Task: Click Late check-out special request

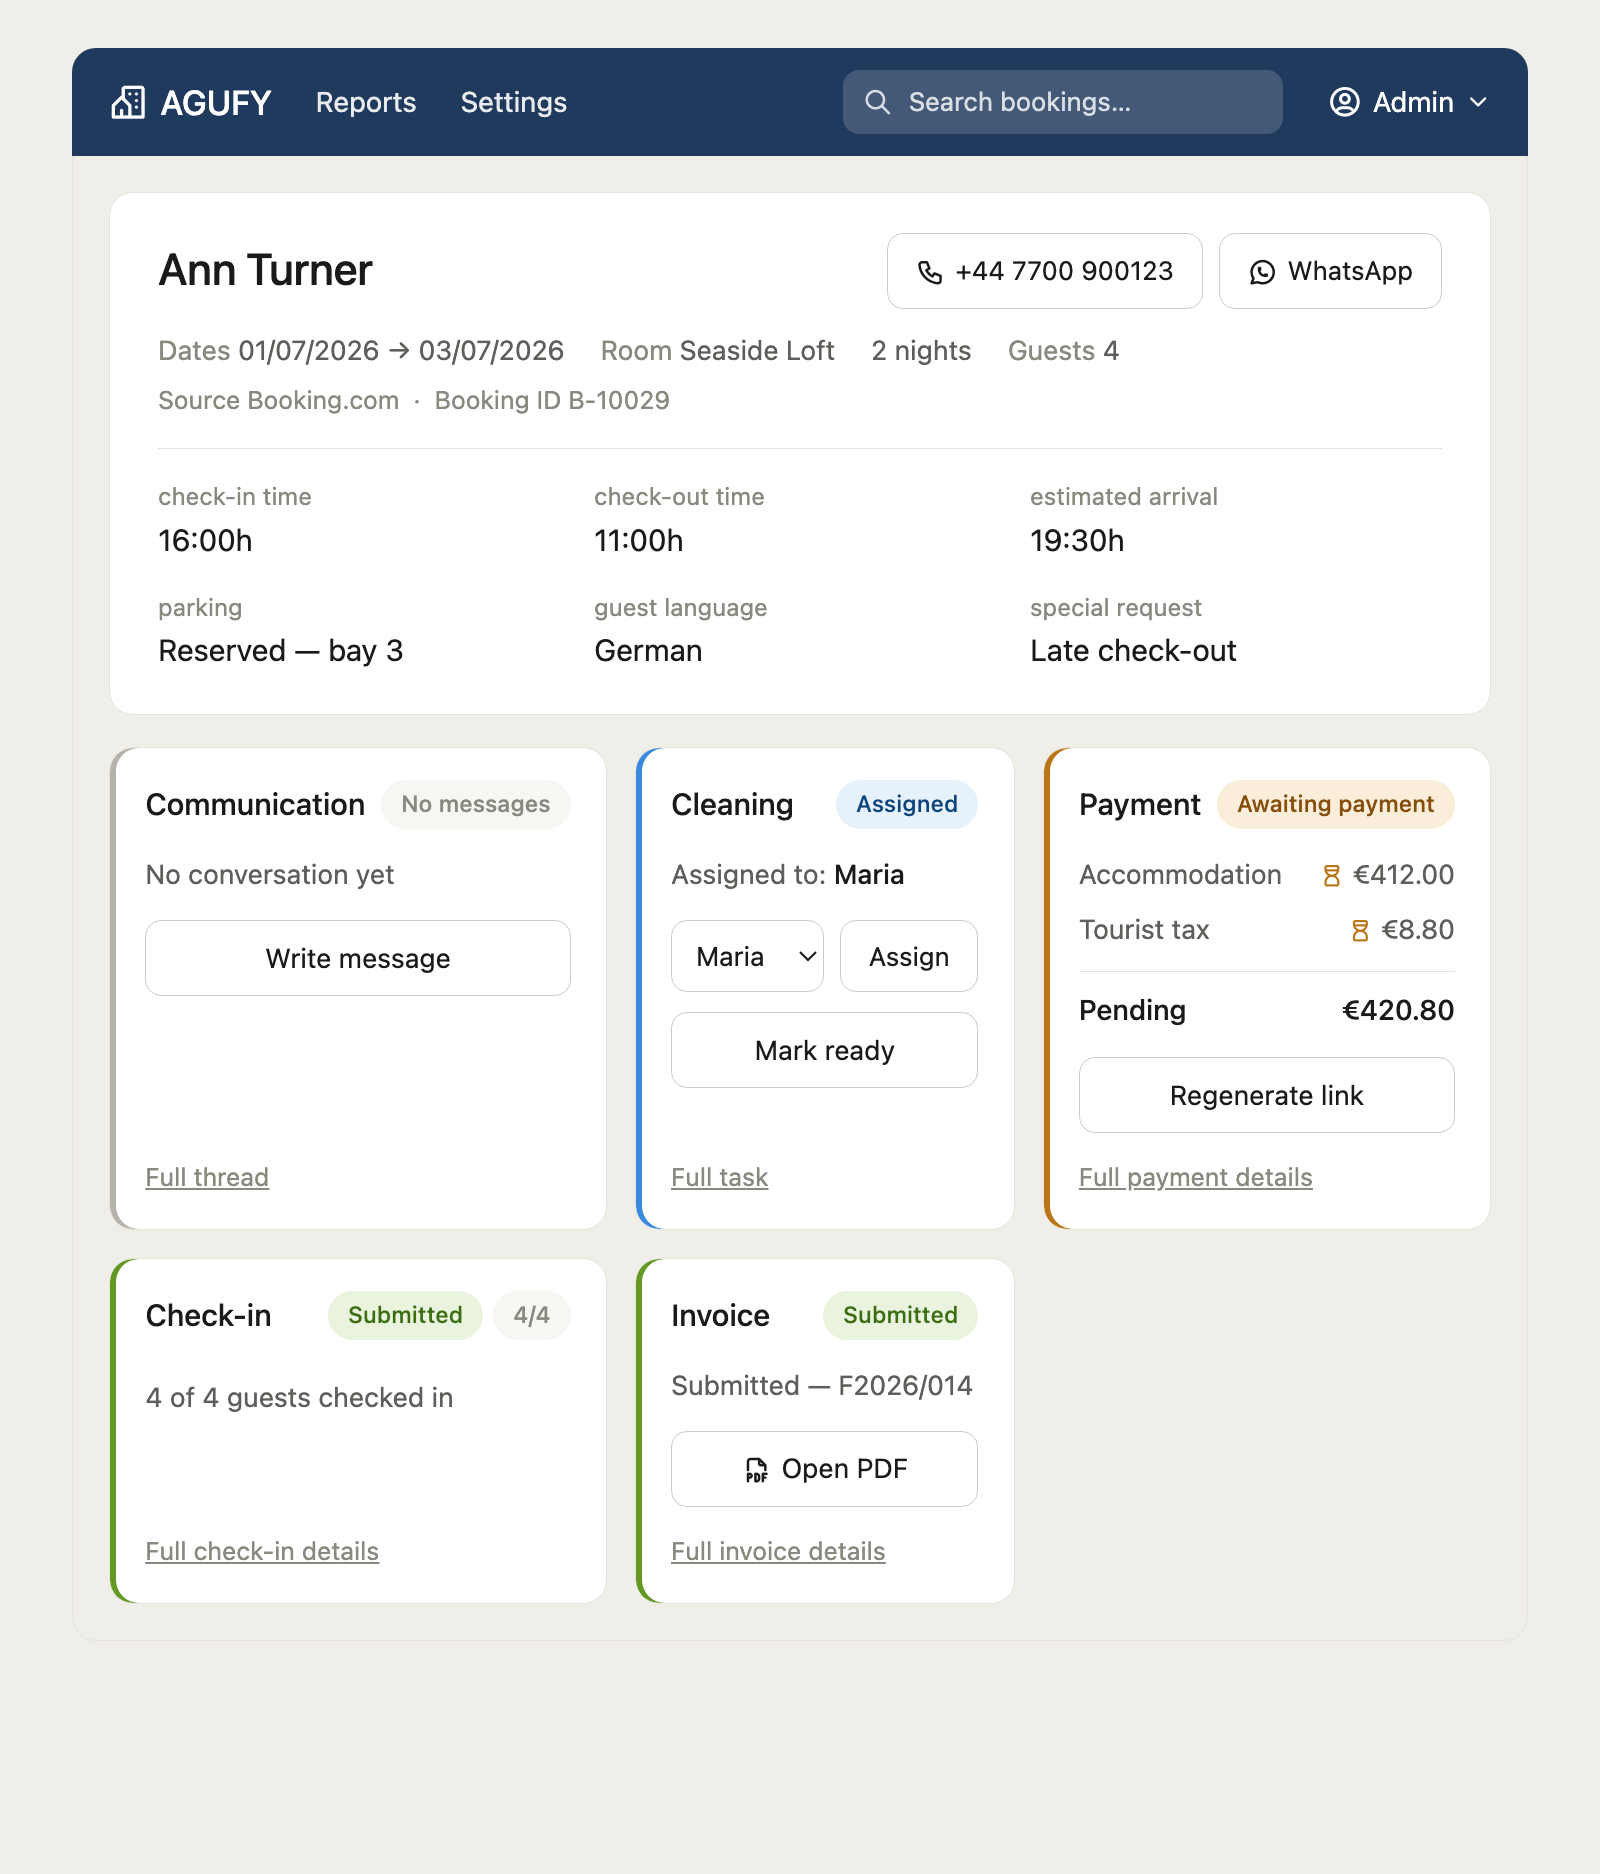Action: (1133, 651)
